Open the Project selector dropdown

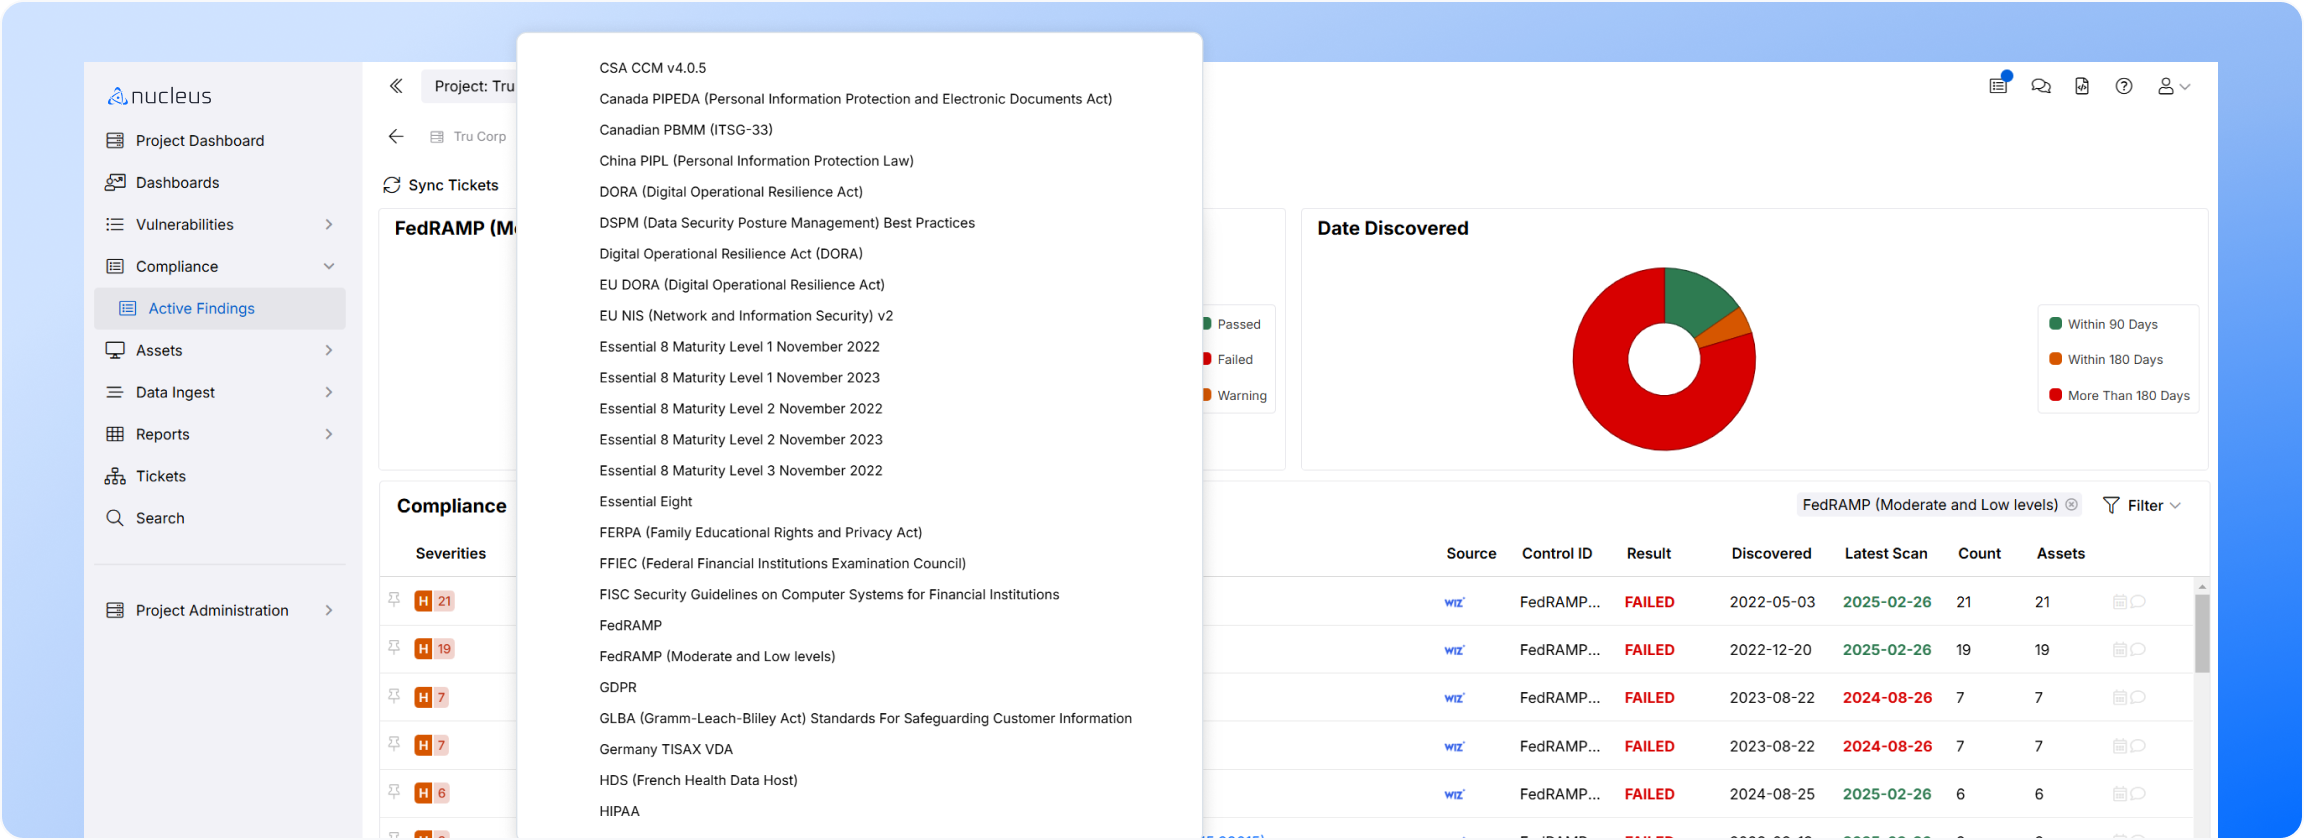point(470,87)
